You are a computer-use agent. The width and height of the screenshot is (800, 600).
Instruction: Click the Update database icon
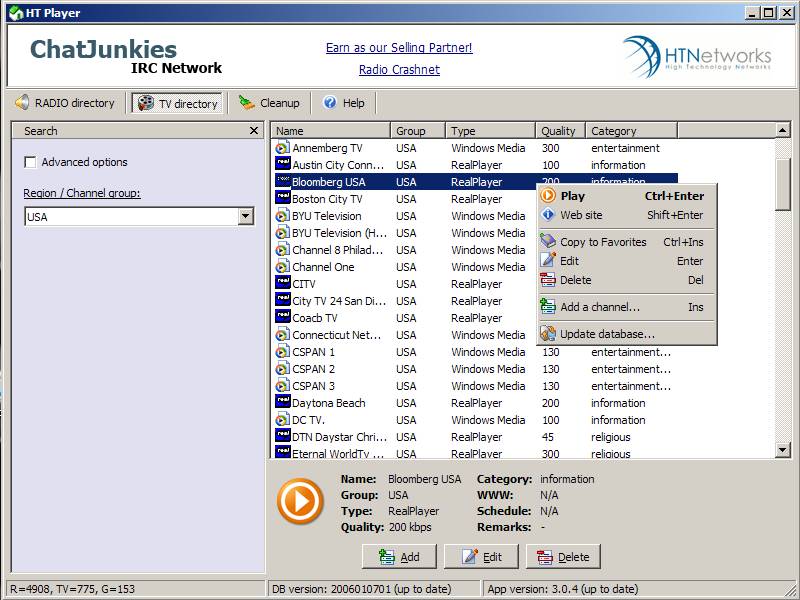pyautogui.click(x=548, y=334)
